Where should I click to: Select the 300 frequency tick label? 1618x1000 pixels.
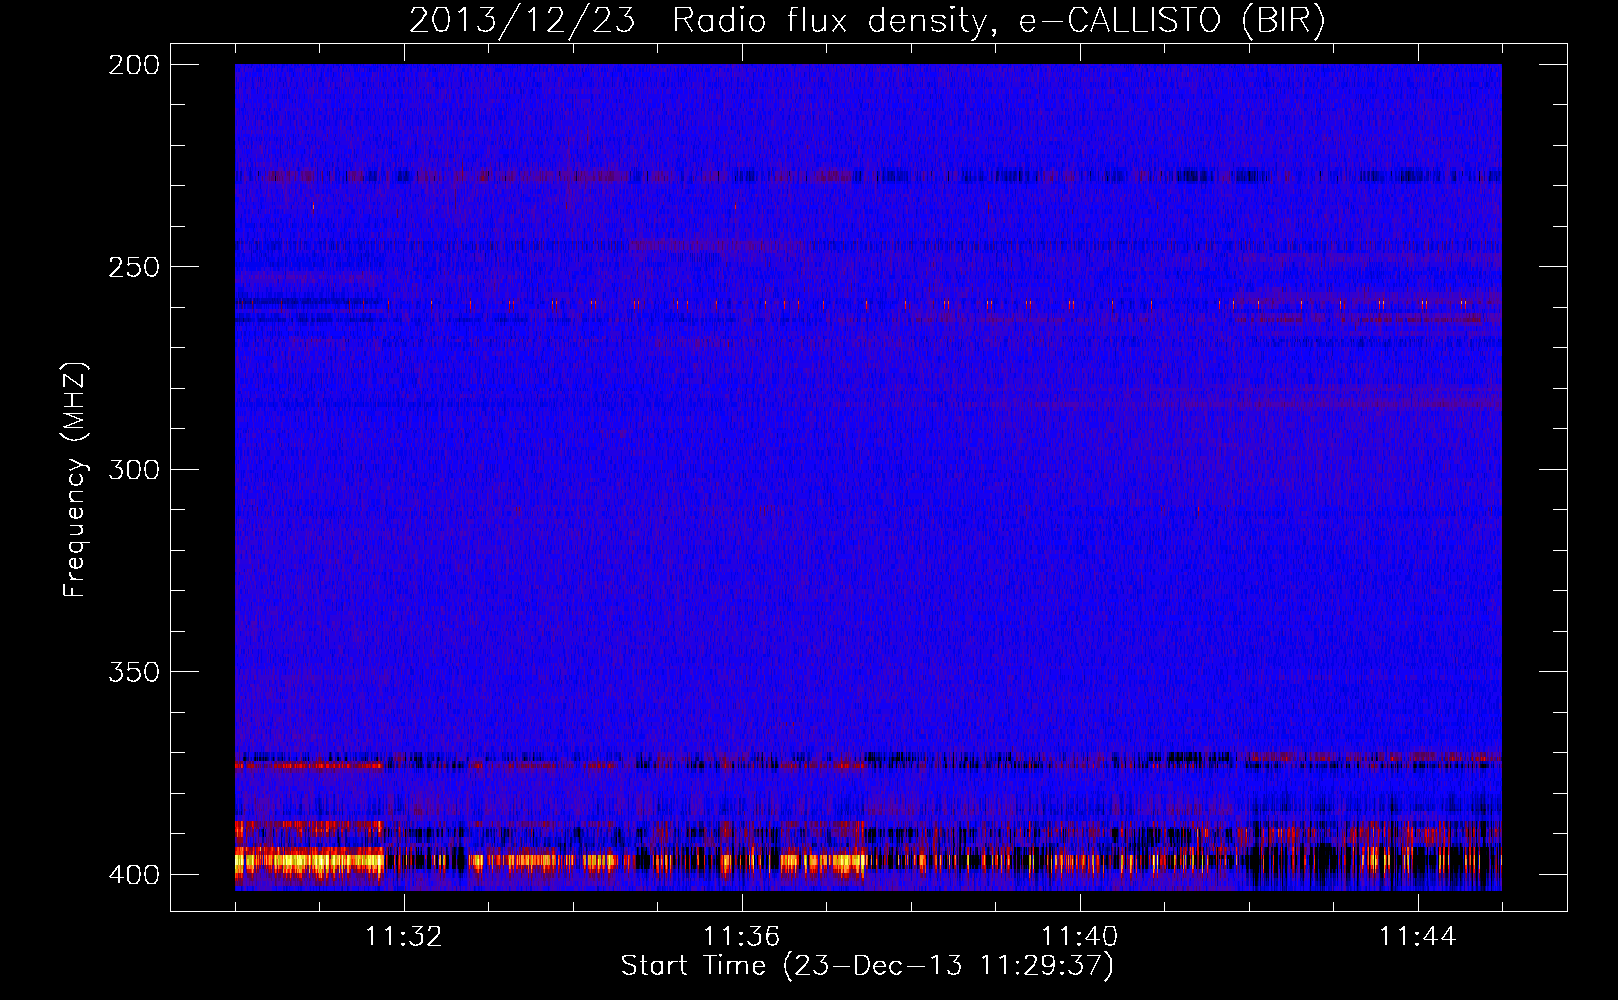[134, 470]
